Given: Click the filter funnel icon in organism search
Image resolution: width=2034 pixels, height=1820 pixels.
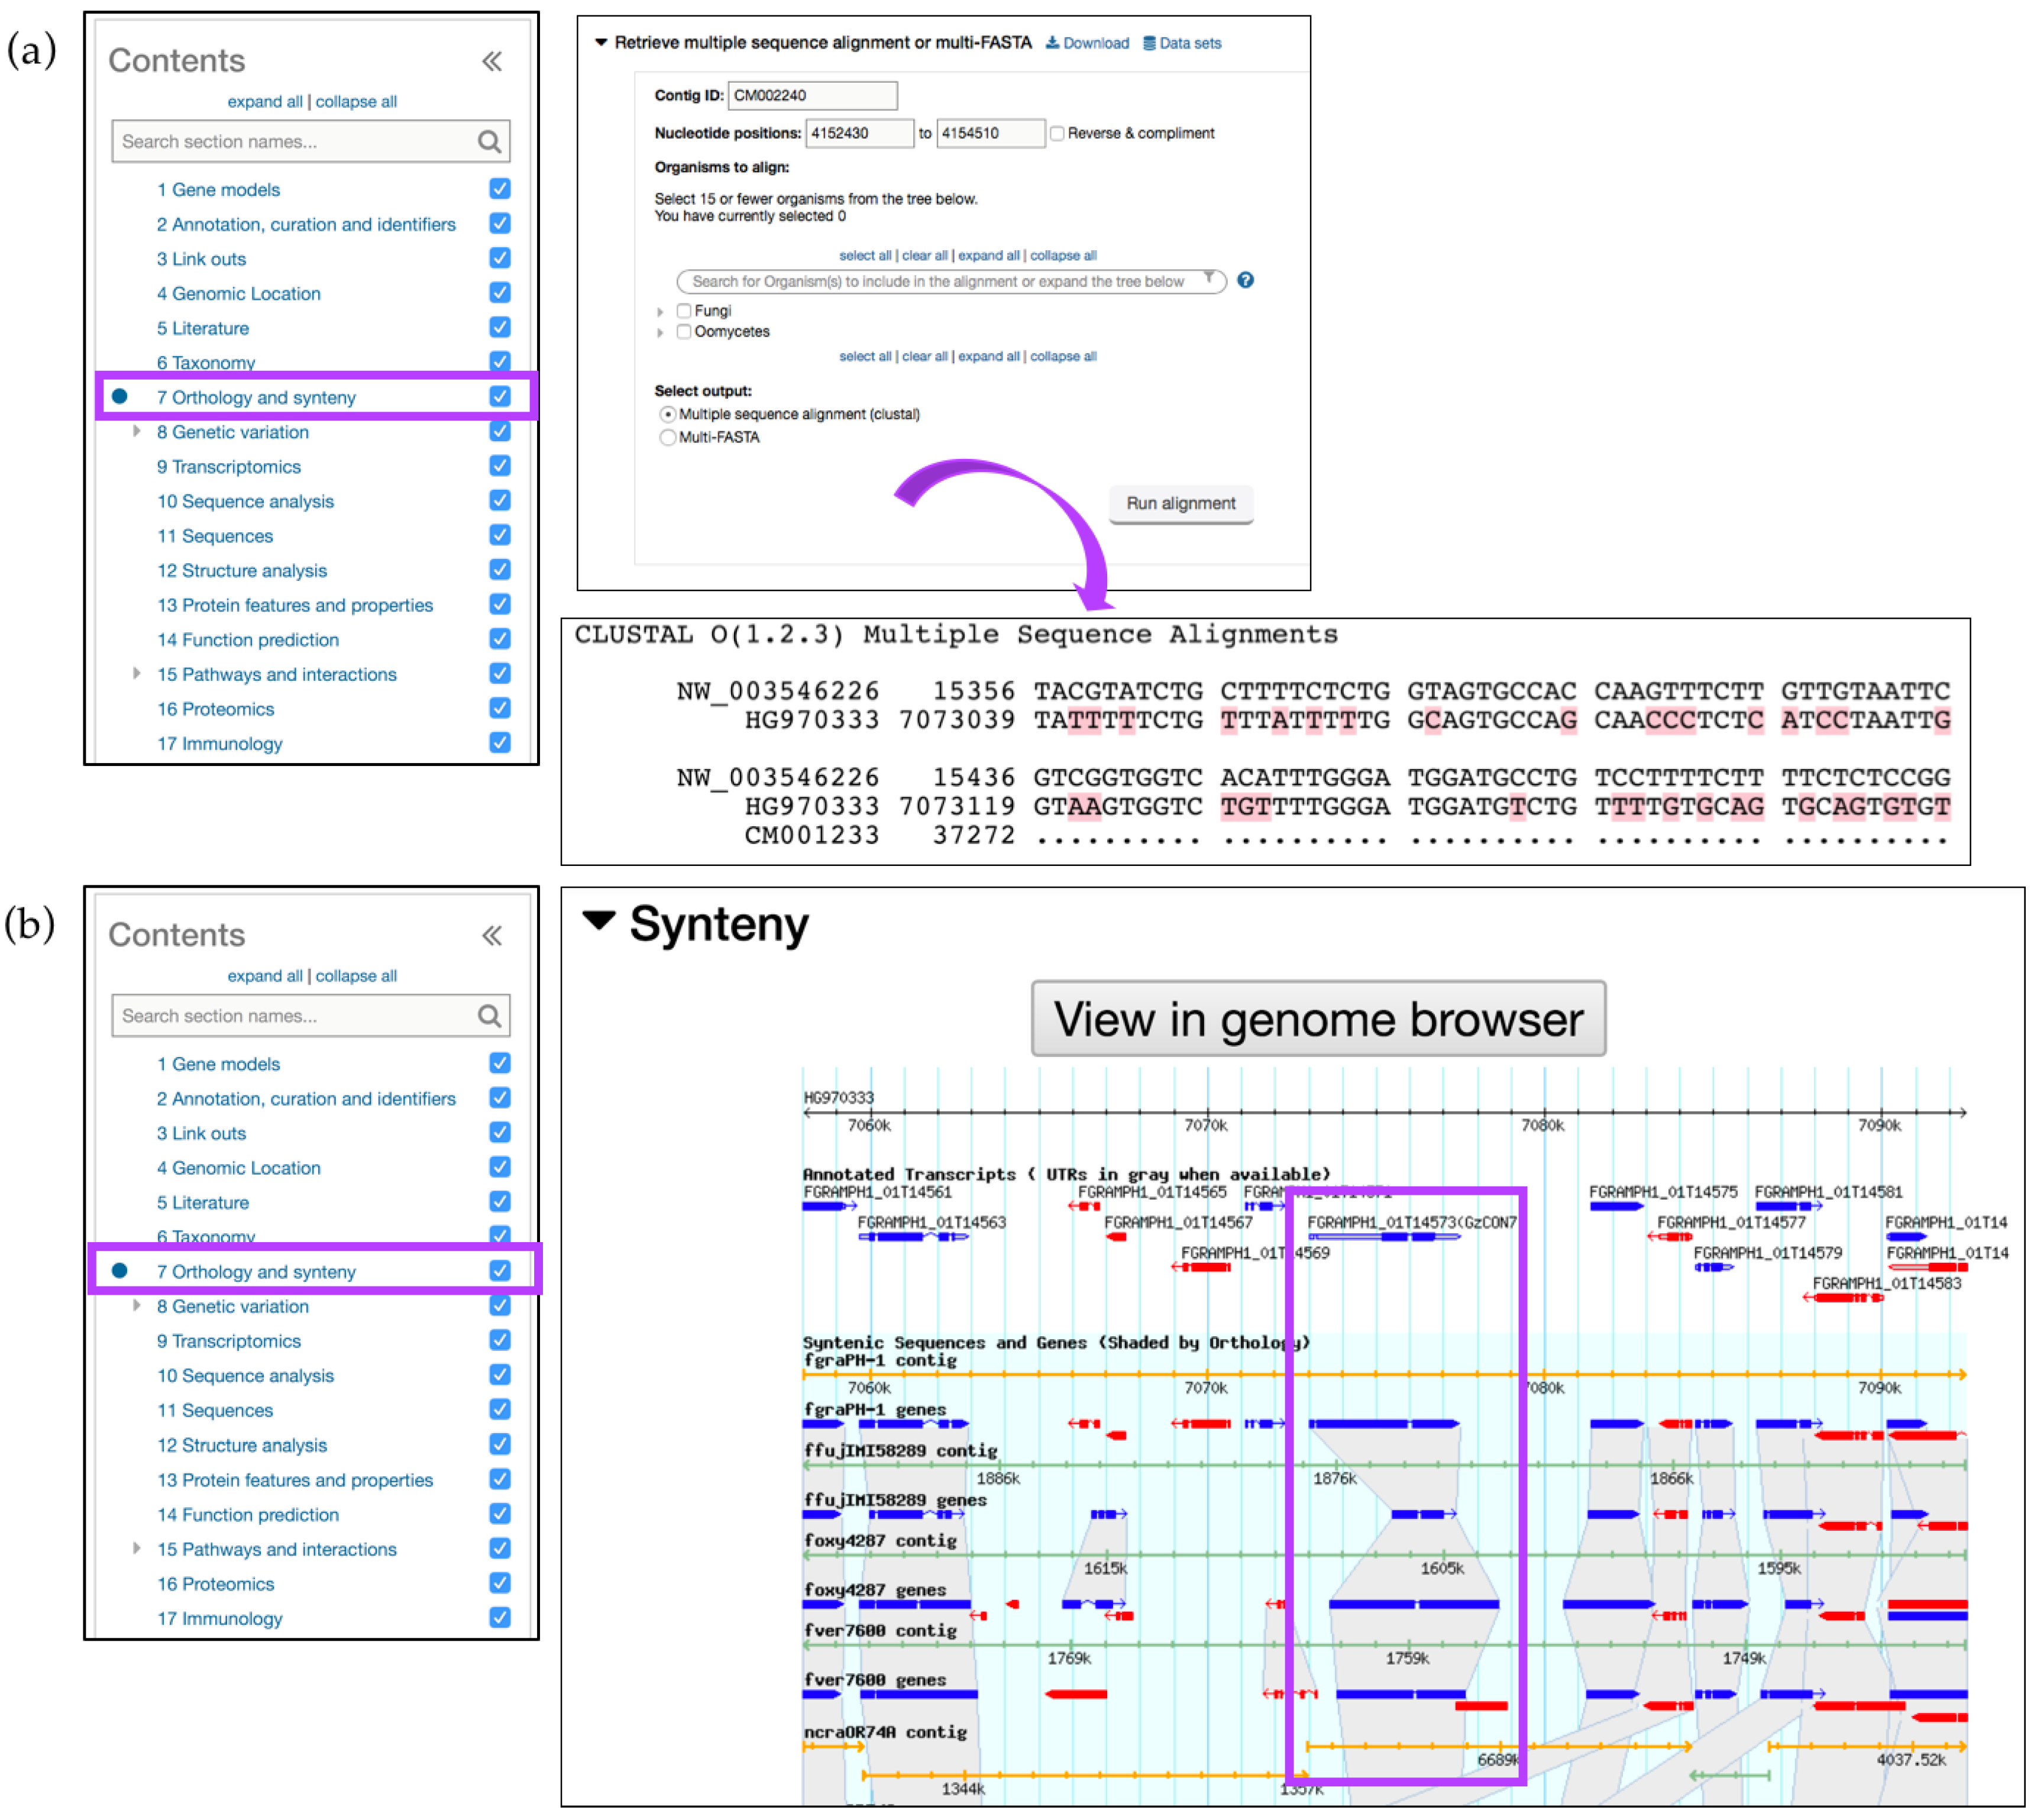Looking at the screenshot, I should tap(1208, 278).
